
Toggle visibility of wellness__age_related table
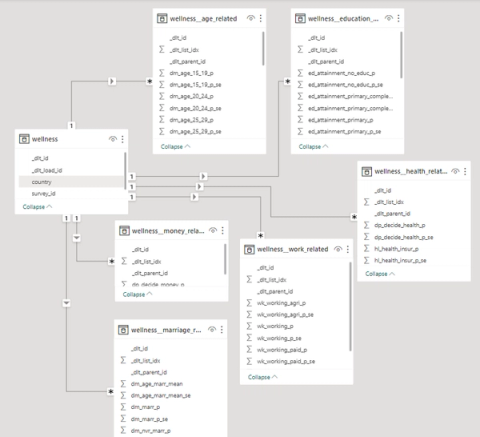251,18
